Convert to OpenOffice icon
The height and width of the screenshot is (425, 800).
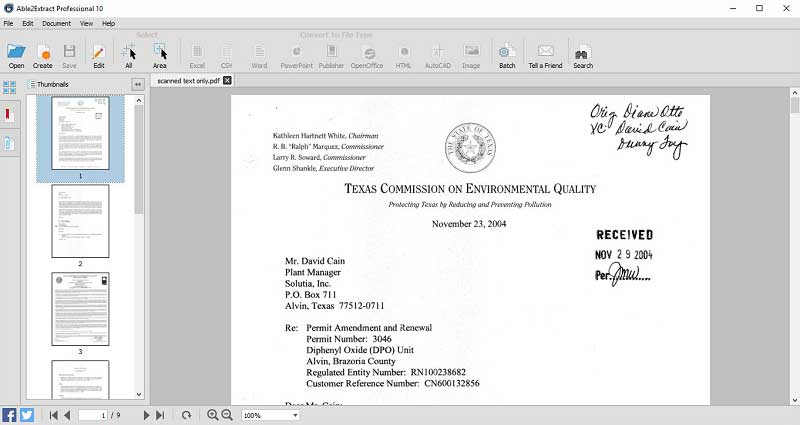point(367,55)
